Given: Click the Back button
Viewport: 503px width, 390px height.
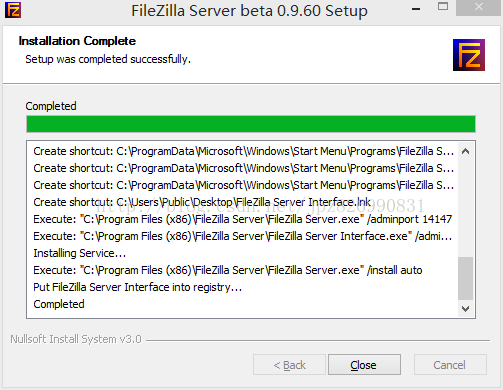Looking at the screenshot, I should (x=289, y=365).
